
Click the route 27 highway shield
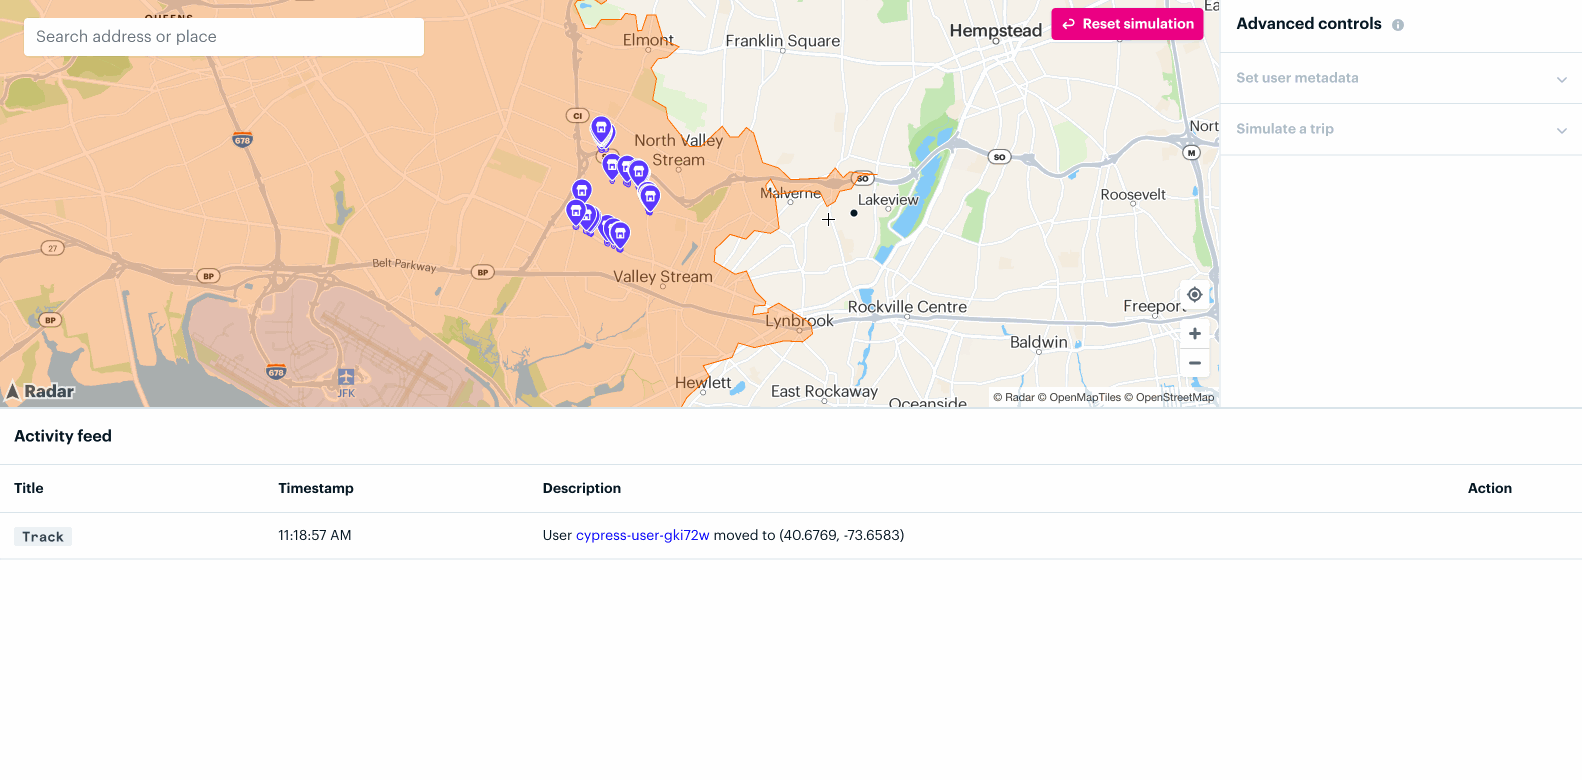53,248
